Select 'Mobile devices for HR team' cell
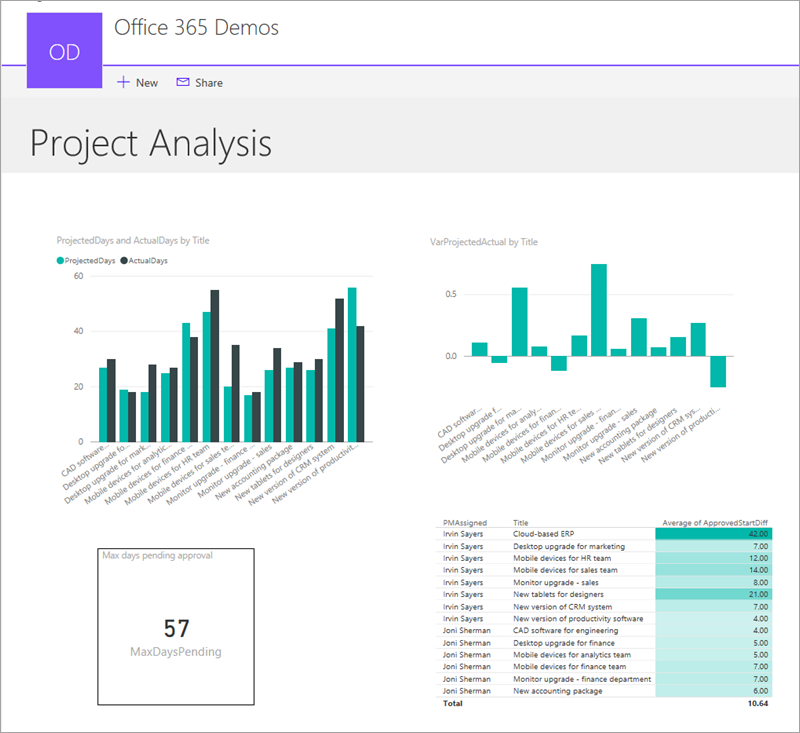The width and height of the screenshot is (800, 733). tap(562, 558)
